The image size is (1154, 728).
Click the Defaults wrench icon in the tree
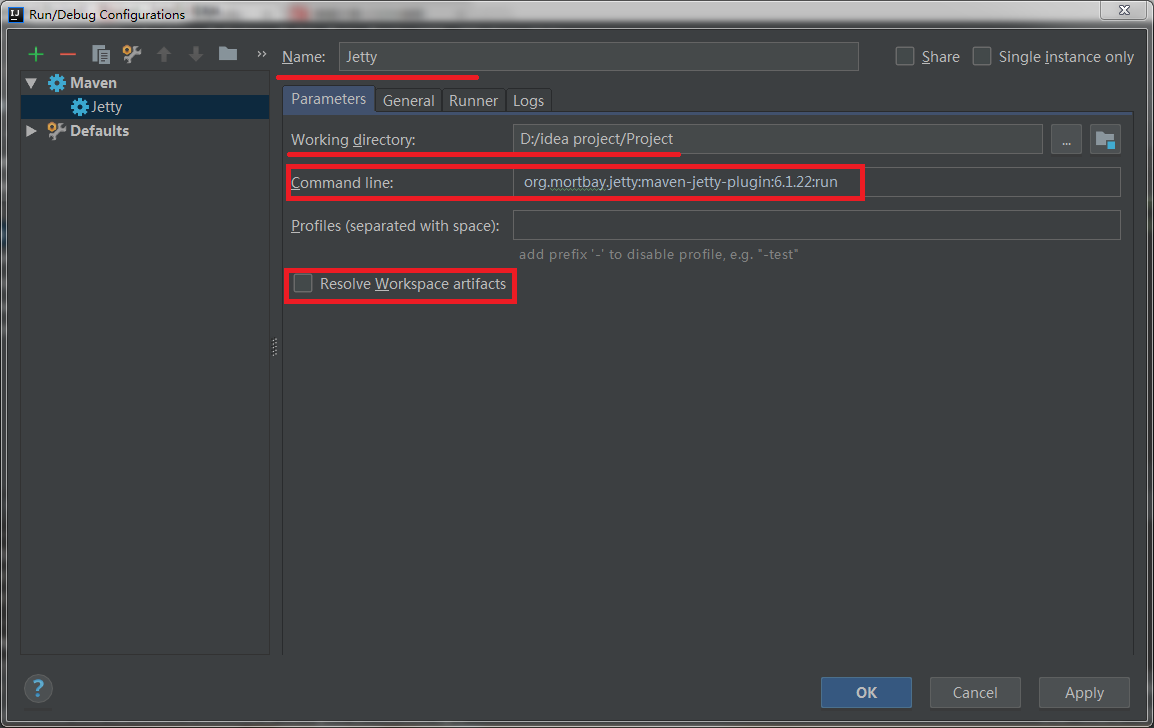(x=56, y=131)
